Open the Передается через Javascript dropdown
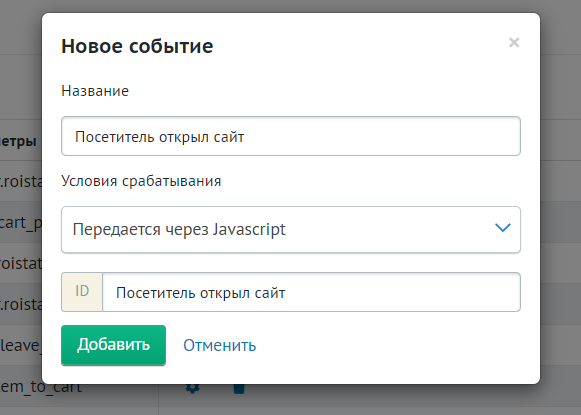The width and height of the screenshot is (581, 415). (x=291, y=230)
